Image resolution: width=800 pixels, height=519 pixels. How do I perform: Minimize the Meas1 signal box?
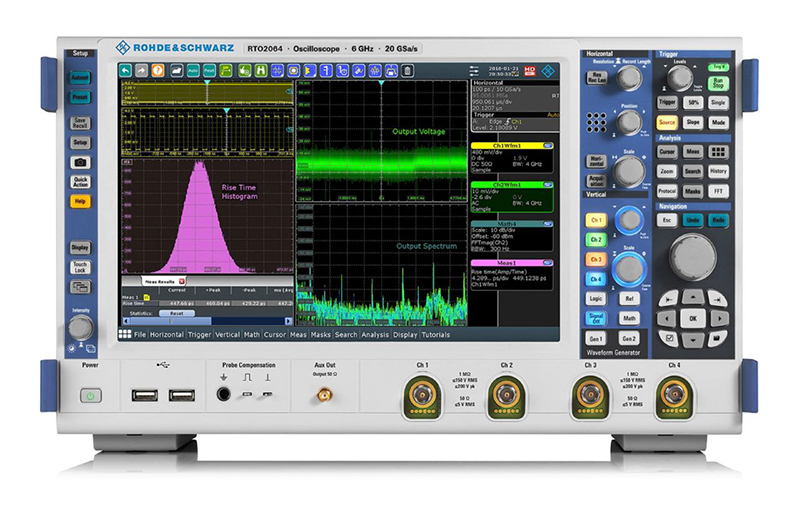point(547,263)
